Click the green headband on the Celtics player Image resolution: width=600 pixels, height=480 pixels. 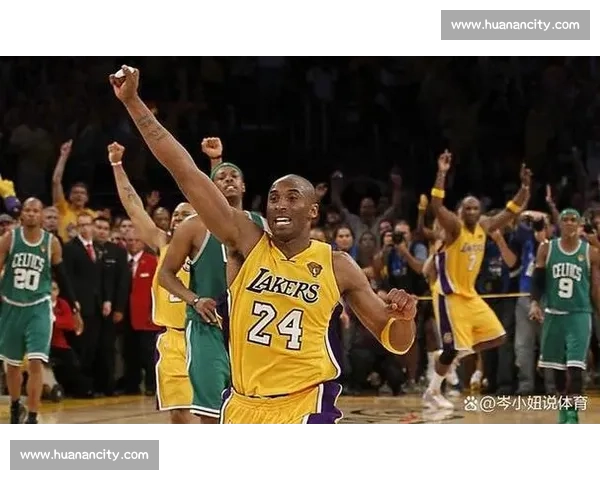coord(227,169)
